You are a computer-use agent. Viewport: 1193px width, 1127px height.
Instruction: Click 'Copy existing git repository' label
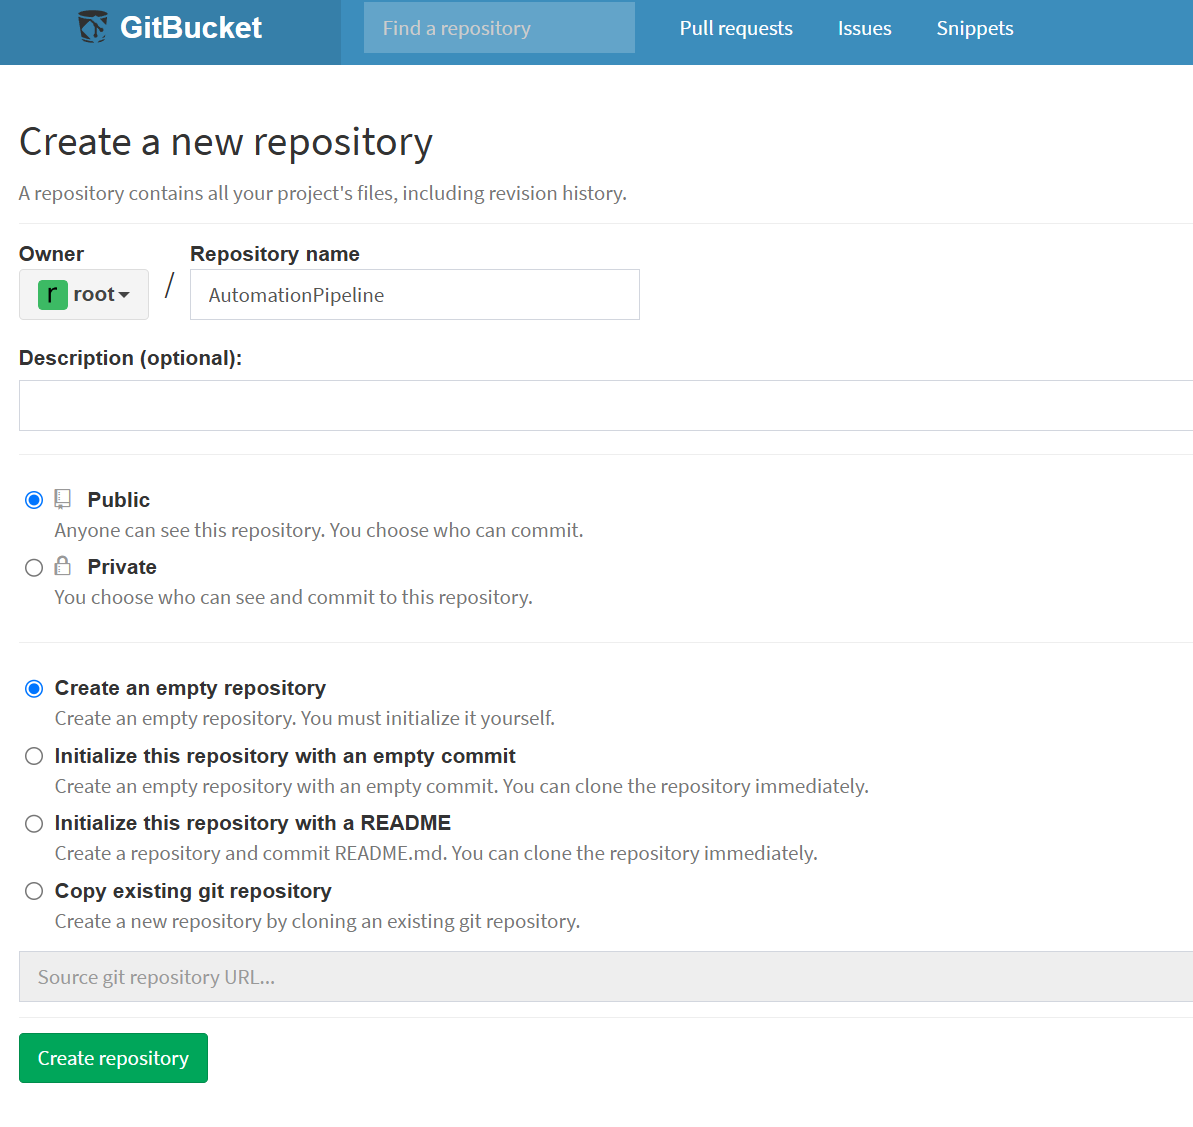pyautogui.click(x=193, y=890)
